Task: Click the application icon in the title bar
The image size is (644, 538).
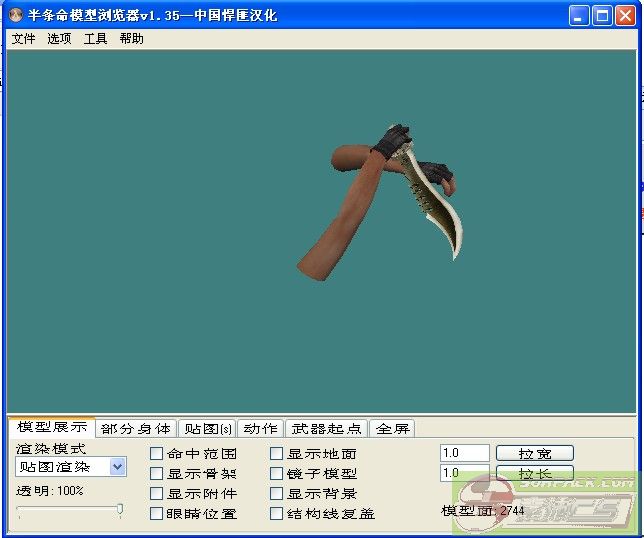Action: [16, 16]
